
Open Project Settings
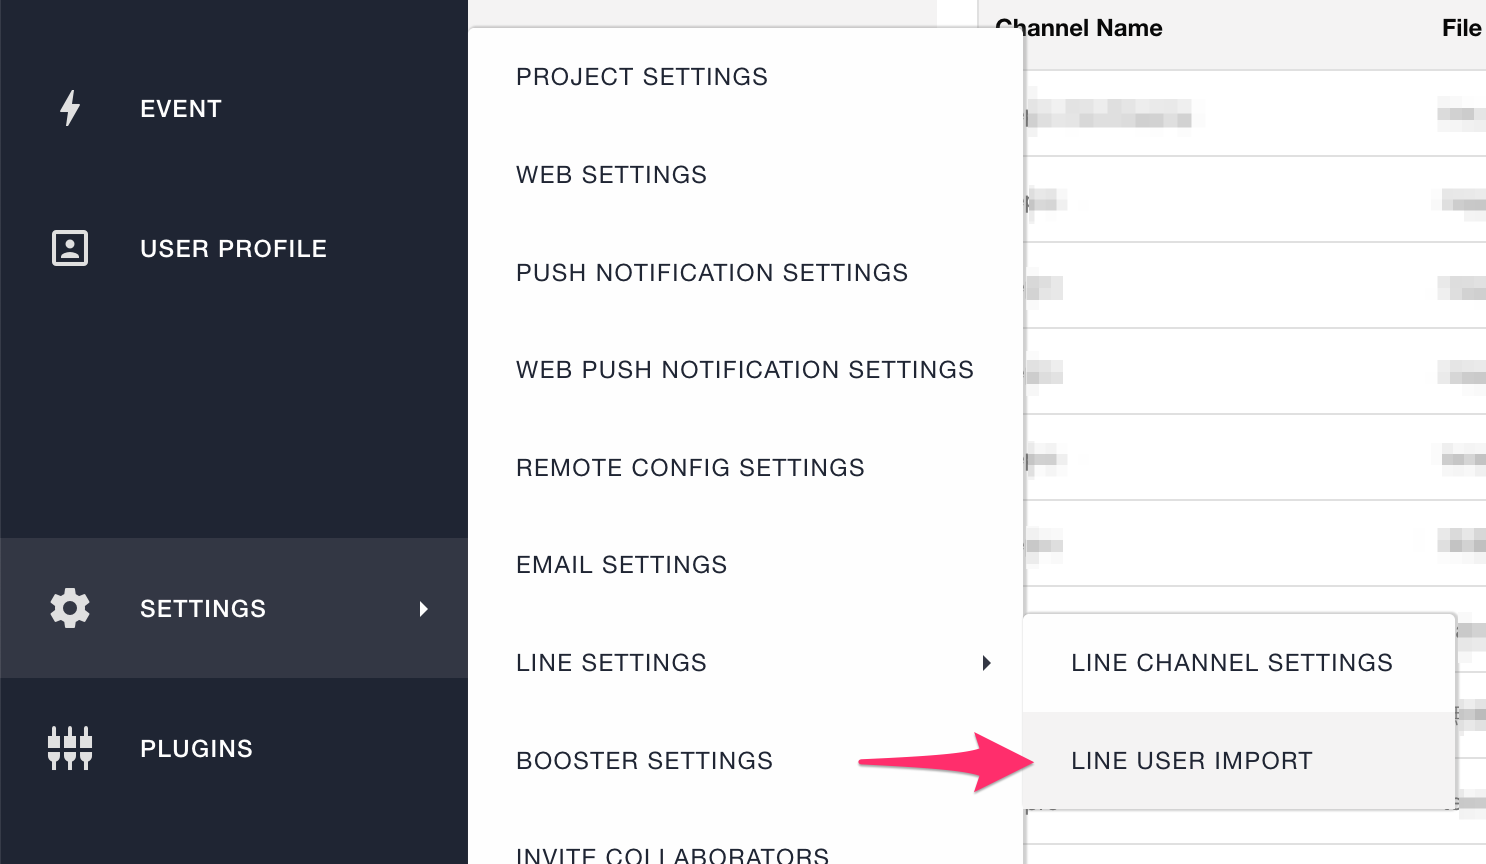point(642,77)
